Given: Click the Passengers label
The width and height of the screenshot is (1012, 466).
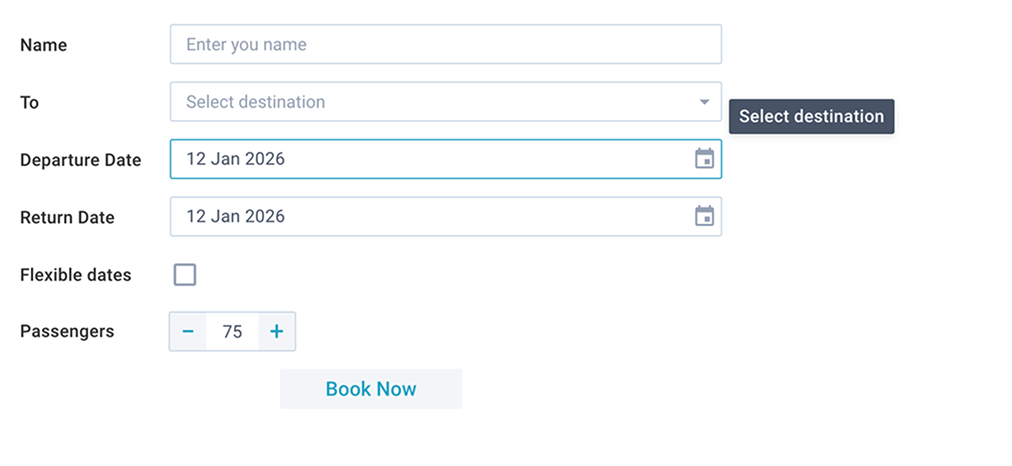Looking at the screenshot, I should click(x=67, y=331).
